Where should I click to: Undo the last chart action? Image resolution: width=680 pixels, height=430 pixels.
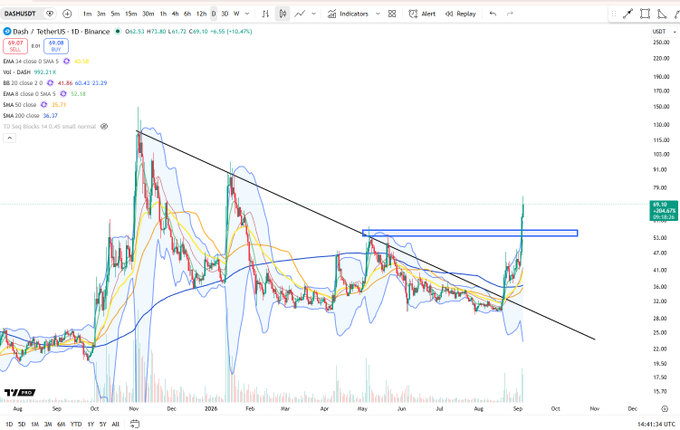point(493,14)
